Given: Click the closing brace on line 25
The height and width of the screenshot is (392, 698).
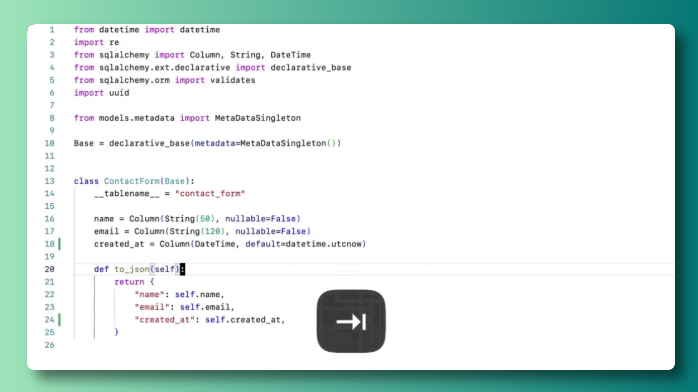Looking at the screenshot, I should click(x=117, y=332).
